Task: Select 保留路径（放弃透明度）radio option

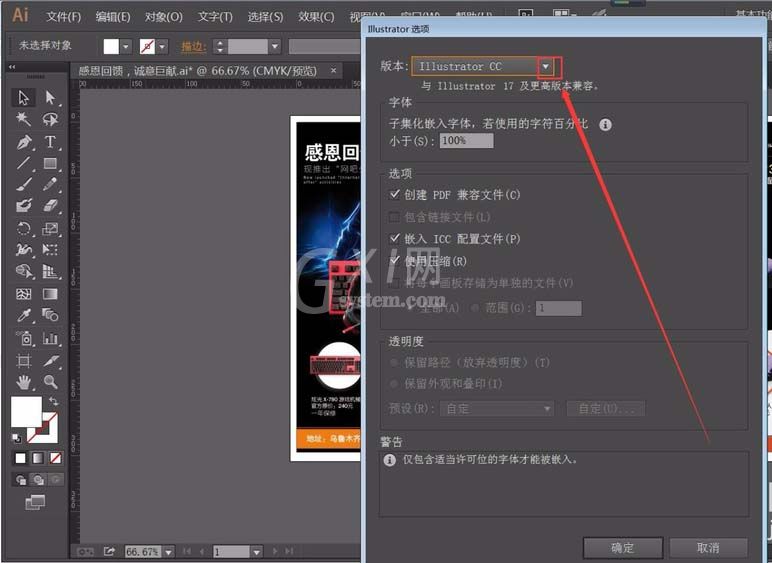Action: click(x=394, y=363)
